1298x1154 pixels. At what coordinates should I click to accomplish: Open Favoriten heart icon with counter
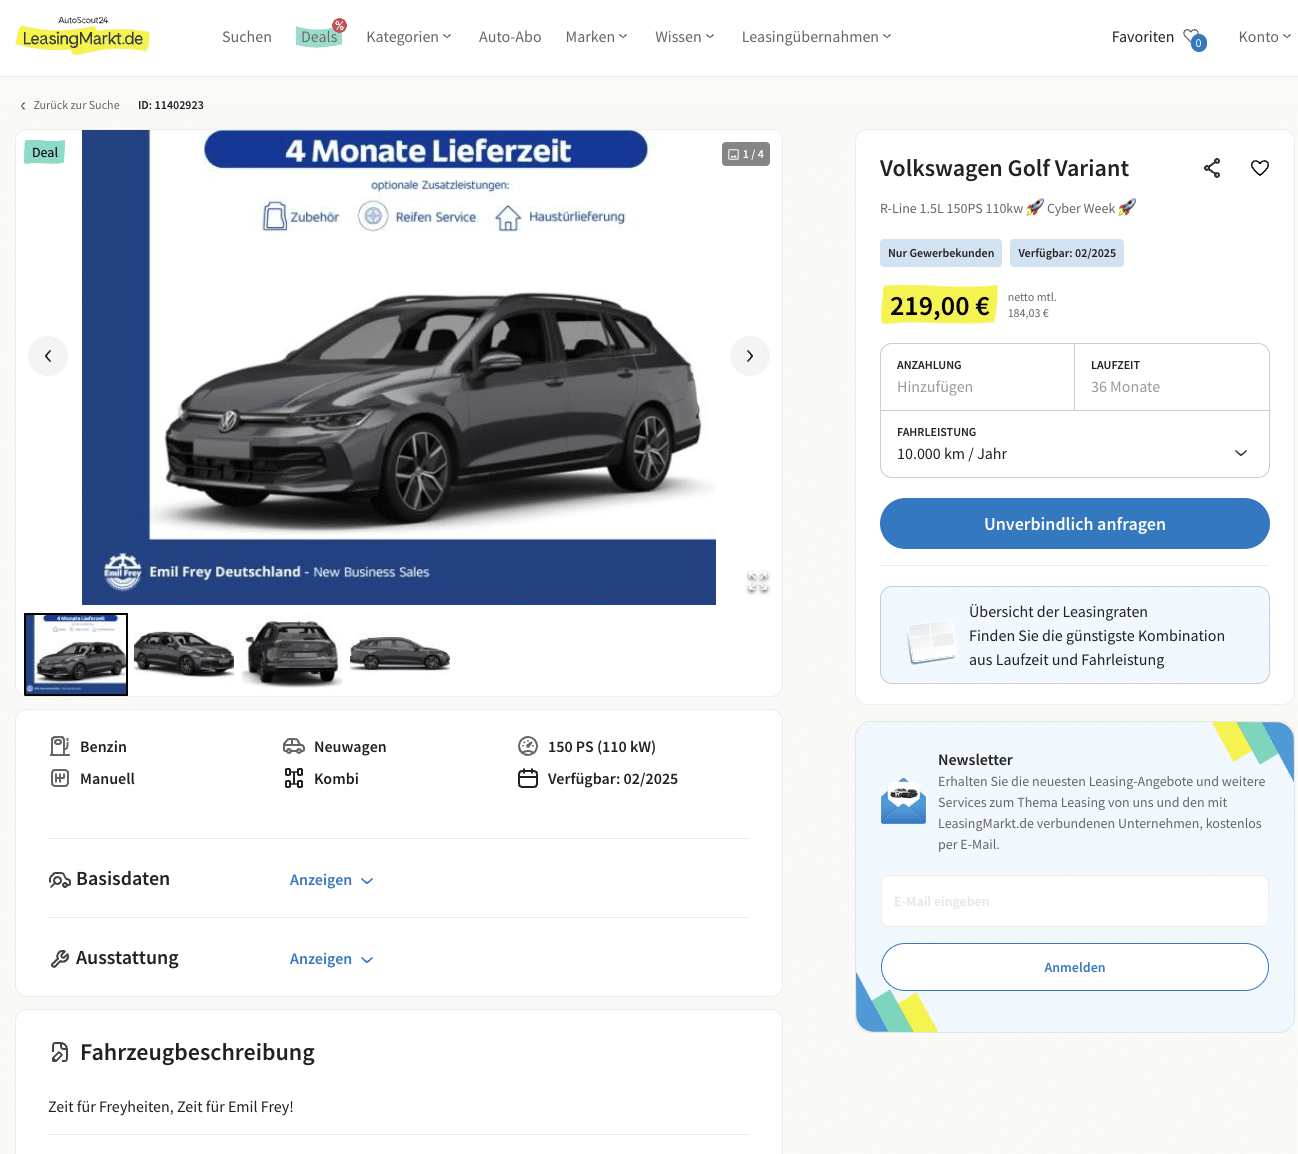tap(1195, 39)
